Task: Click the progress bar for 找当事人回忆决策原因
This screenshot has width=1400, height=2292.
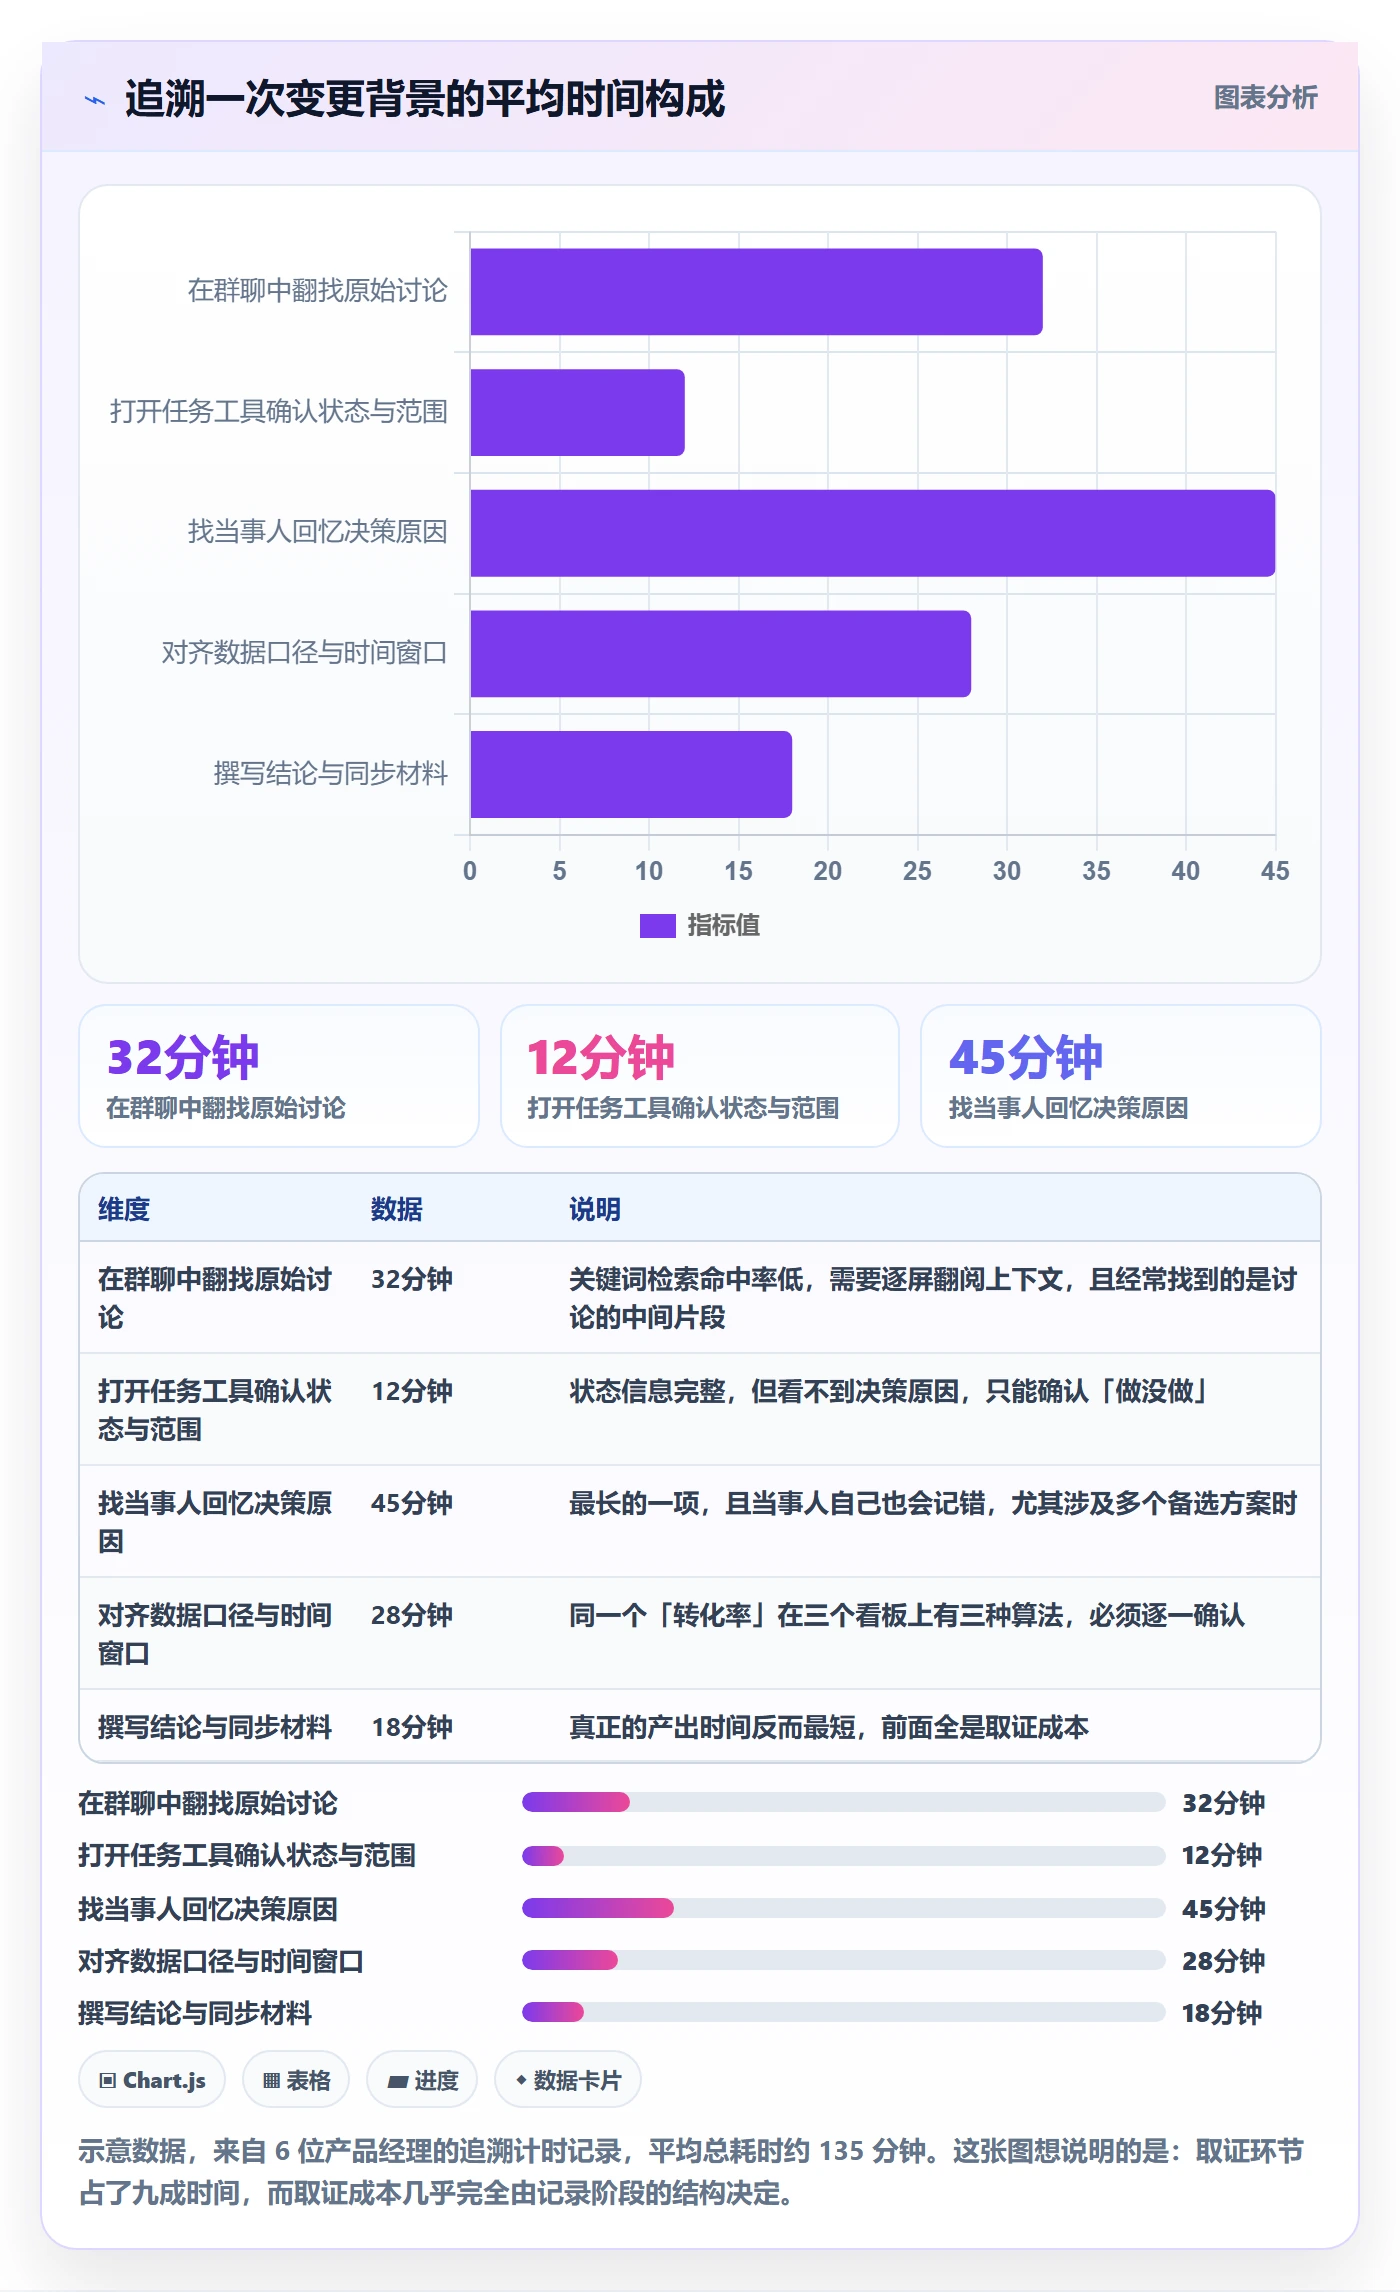Action: (x=844, y=1908)
